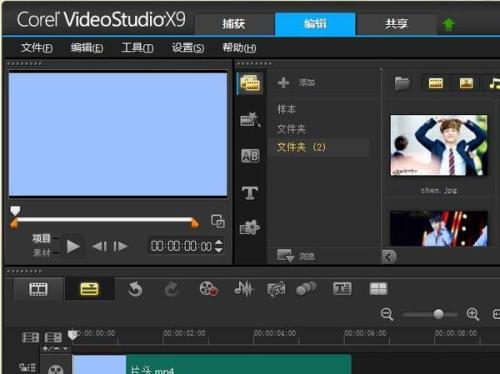The image size is (500, 374).
Task: Open the Graphic/flower library icon
Action: tap(250, 228)
